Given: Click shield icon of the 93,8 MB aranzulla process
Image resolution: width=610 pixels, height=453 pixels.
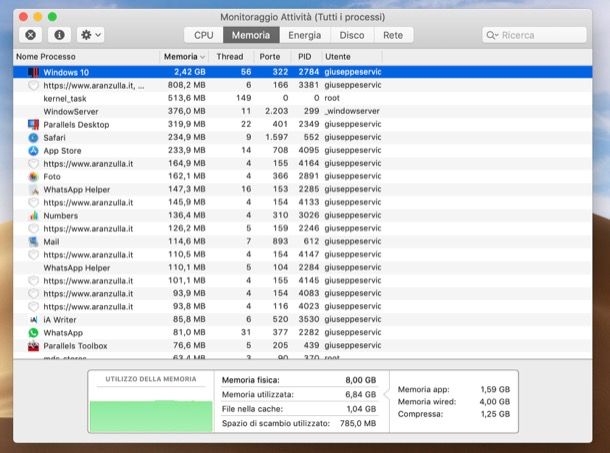Looking at the screenshot, I should pyautogui.click(x=33, y=307).
